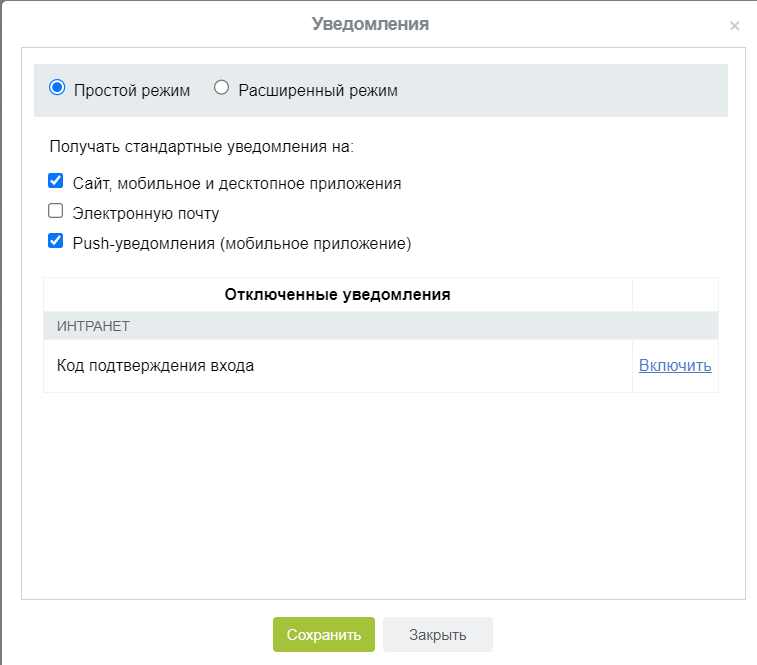Select the Простой режим radio button
The height and width of the screenshot is (665, 757).
tap(57, 88)
